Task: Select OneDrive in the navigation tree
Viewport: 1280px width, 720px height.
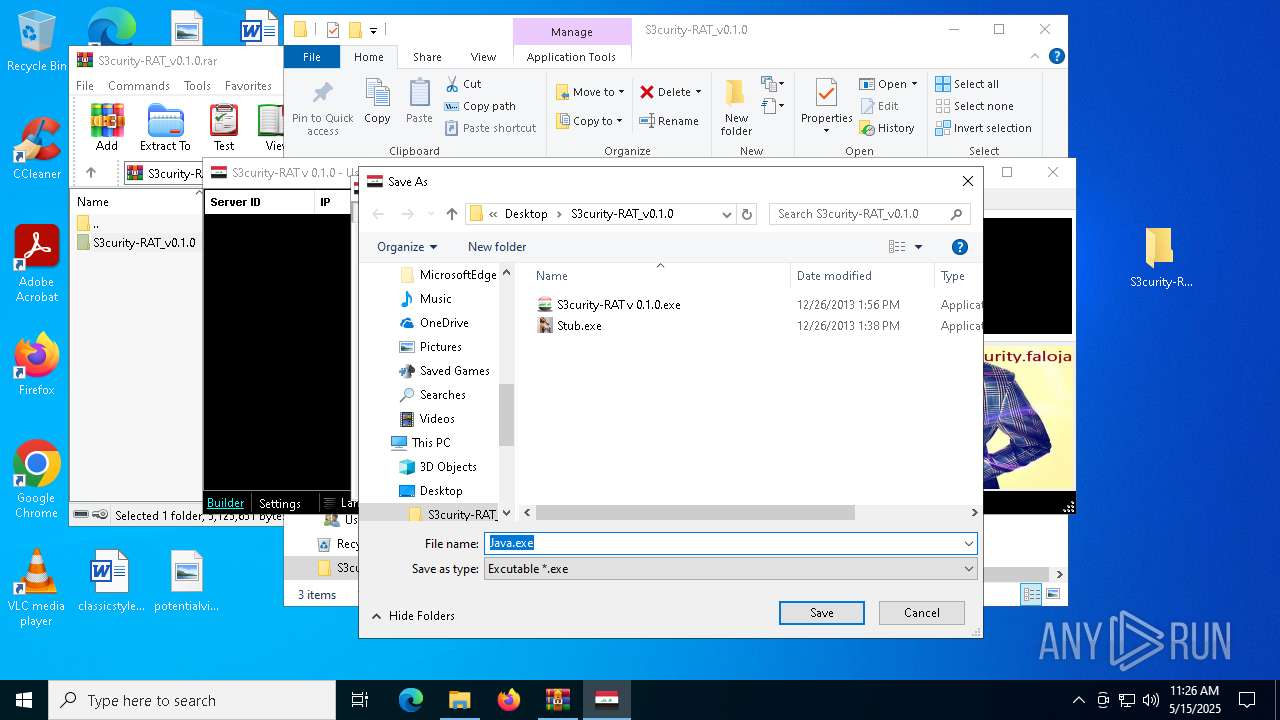Action: click(444, 322)
